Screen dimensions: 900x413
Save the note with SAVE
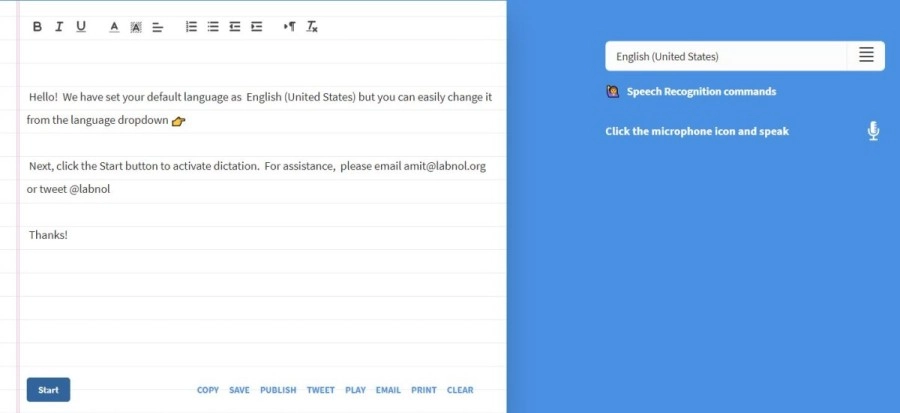coord(239,390)
